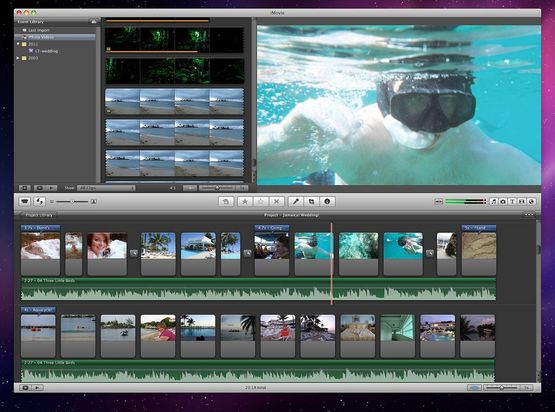Select Last Import in Event Library
555x412 pixels.
point(39,30)
